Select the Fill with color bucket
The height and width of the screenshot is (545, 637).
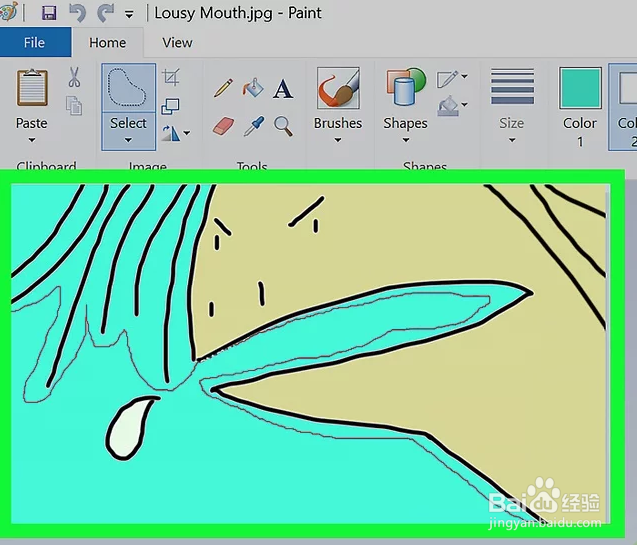pos(253,88)
